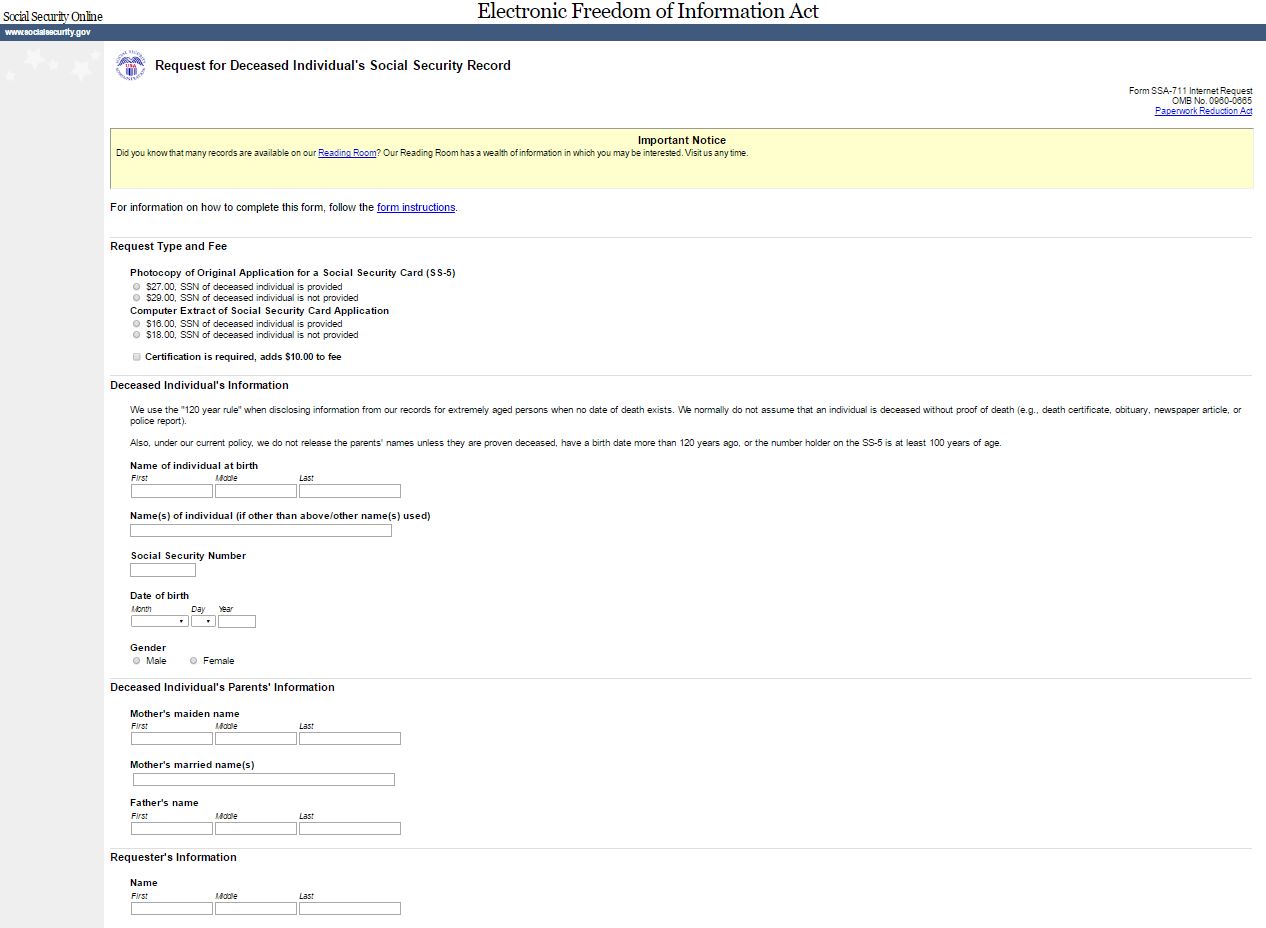Select the Male gender radio button

point(137,661)
